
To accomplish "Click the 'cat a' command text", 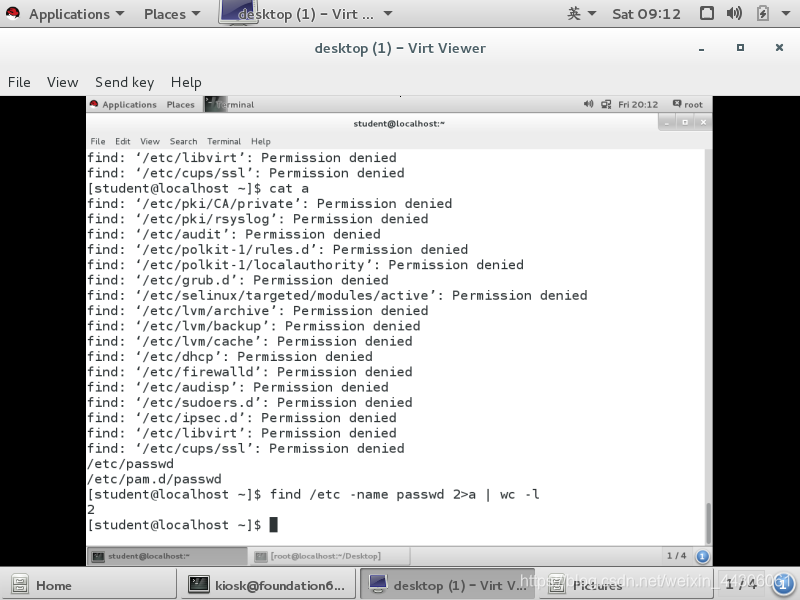I will pyautogui.click(x=289, y=189).
